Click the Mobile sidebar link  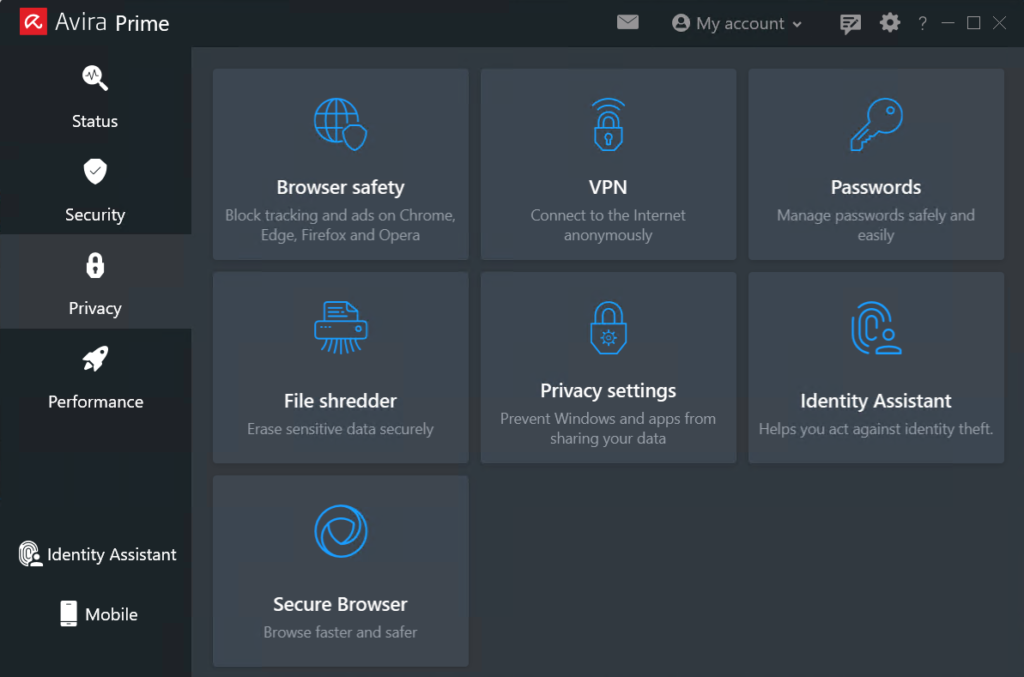[x=97, y=614]
